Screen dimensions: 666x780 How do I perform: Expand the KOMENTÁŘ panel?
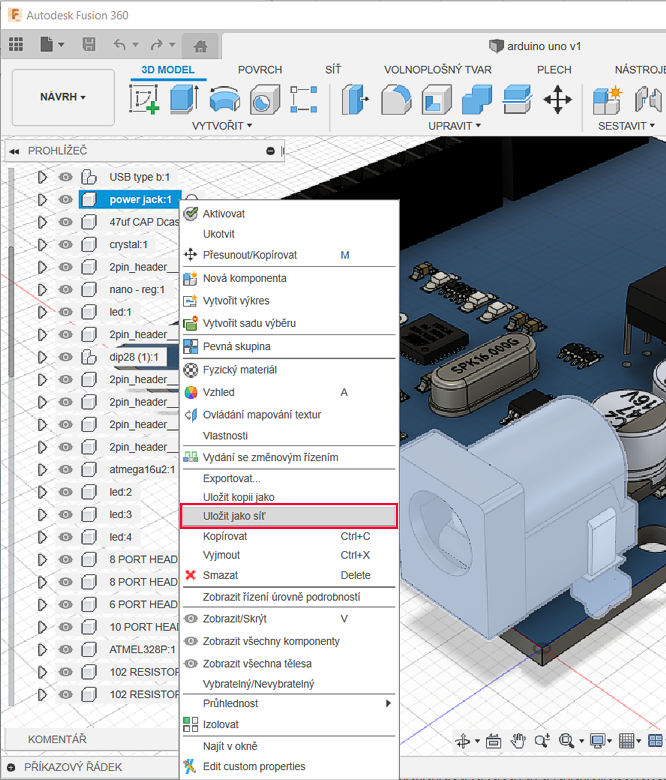[57, 740]
